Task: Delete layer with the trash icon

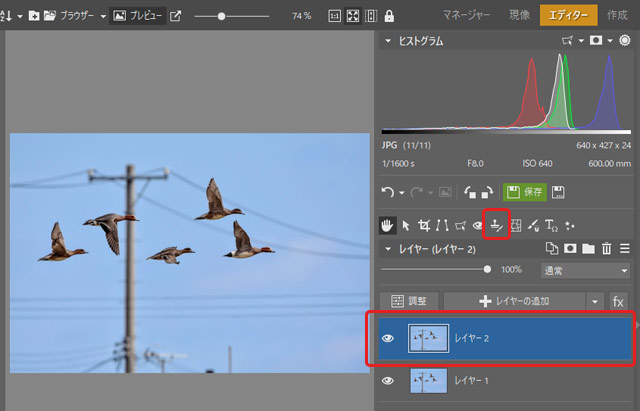Action: (x=606, y=248)
